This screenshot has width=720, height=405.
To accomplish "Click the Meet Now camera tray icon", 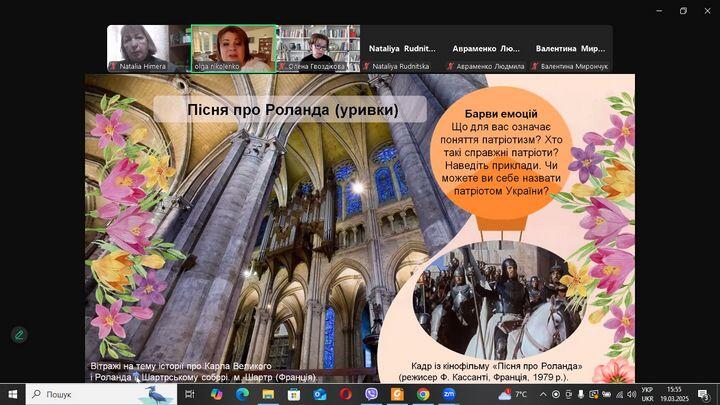I will (568, 394).
